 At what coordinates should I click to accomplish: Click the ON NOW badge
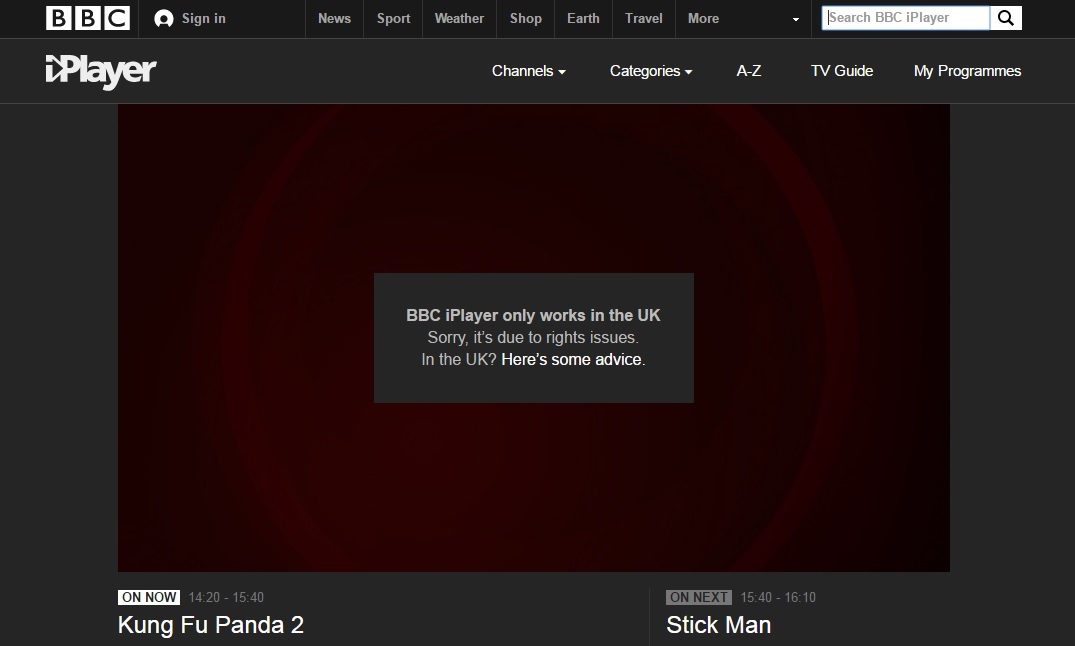(x=149, y=597)
